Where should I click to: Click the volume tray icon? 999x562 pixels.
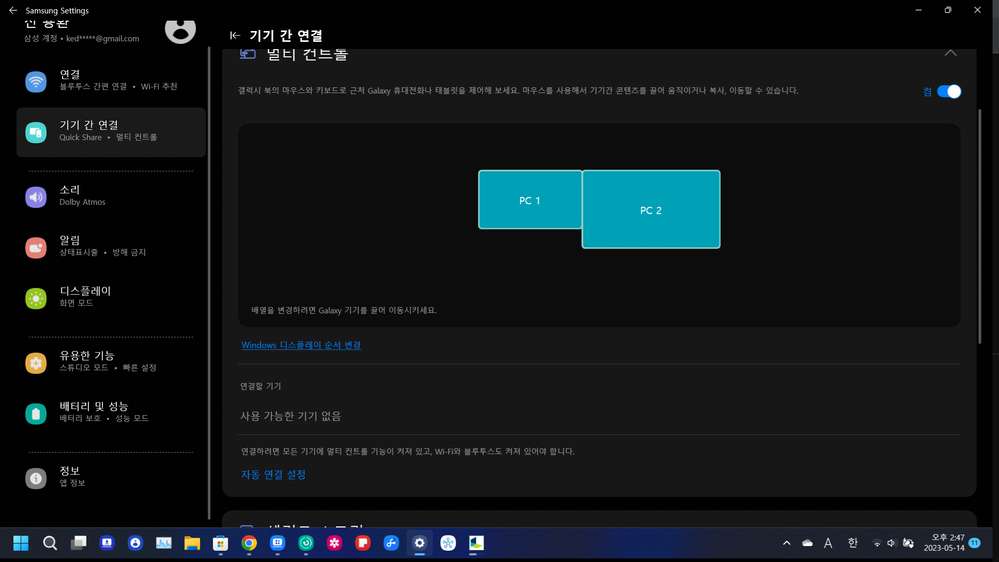[891, 544]
